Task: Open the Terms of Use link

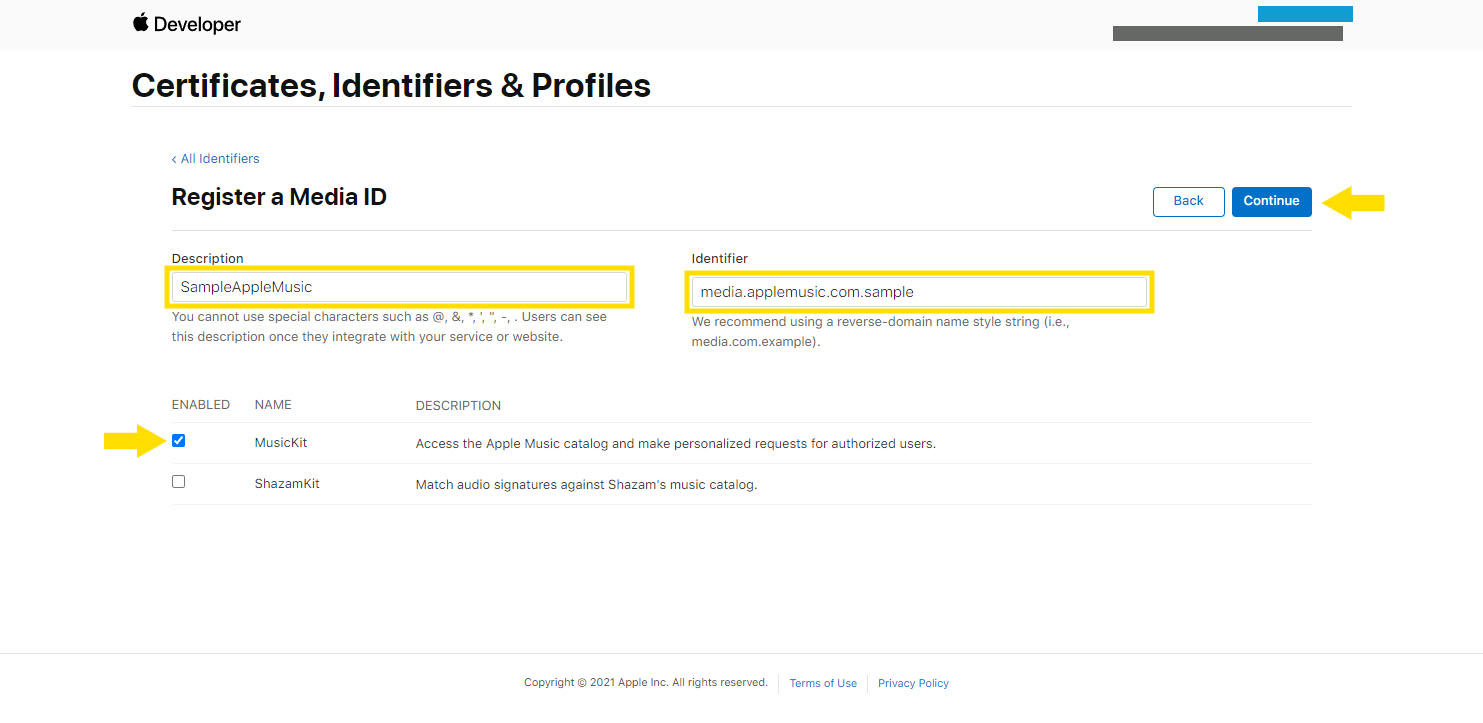Action: (823, 684)
